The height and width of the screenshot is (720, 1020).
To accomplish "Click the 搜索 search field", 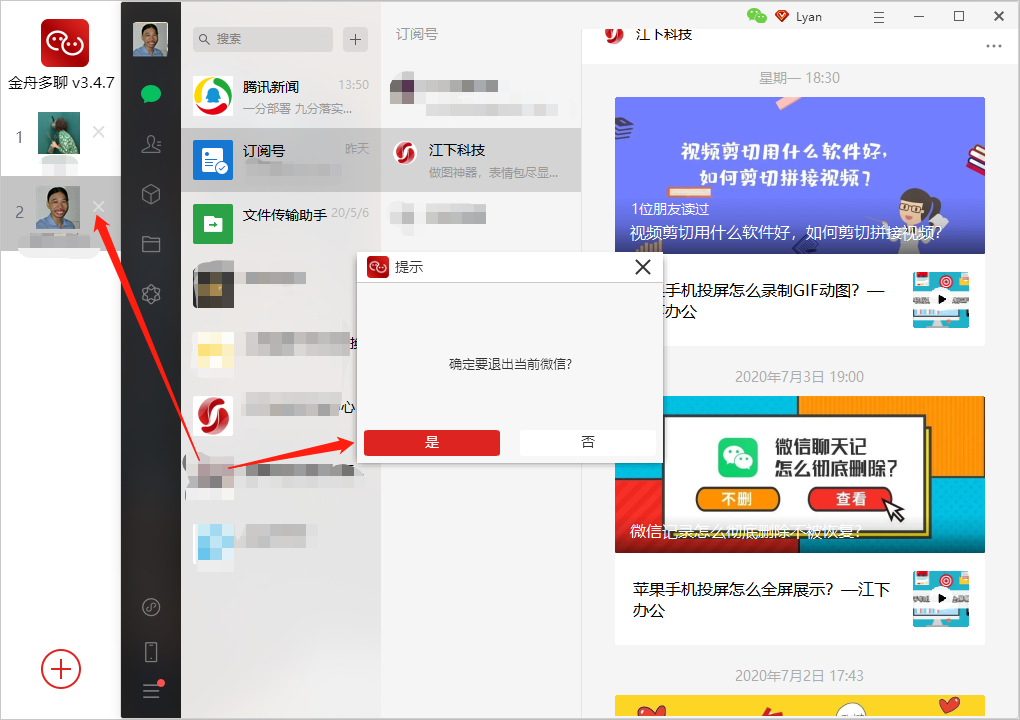I will [x=263, y=39].
